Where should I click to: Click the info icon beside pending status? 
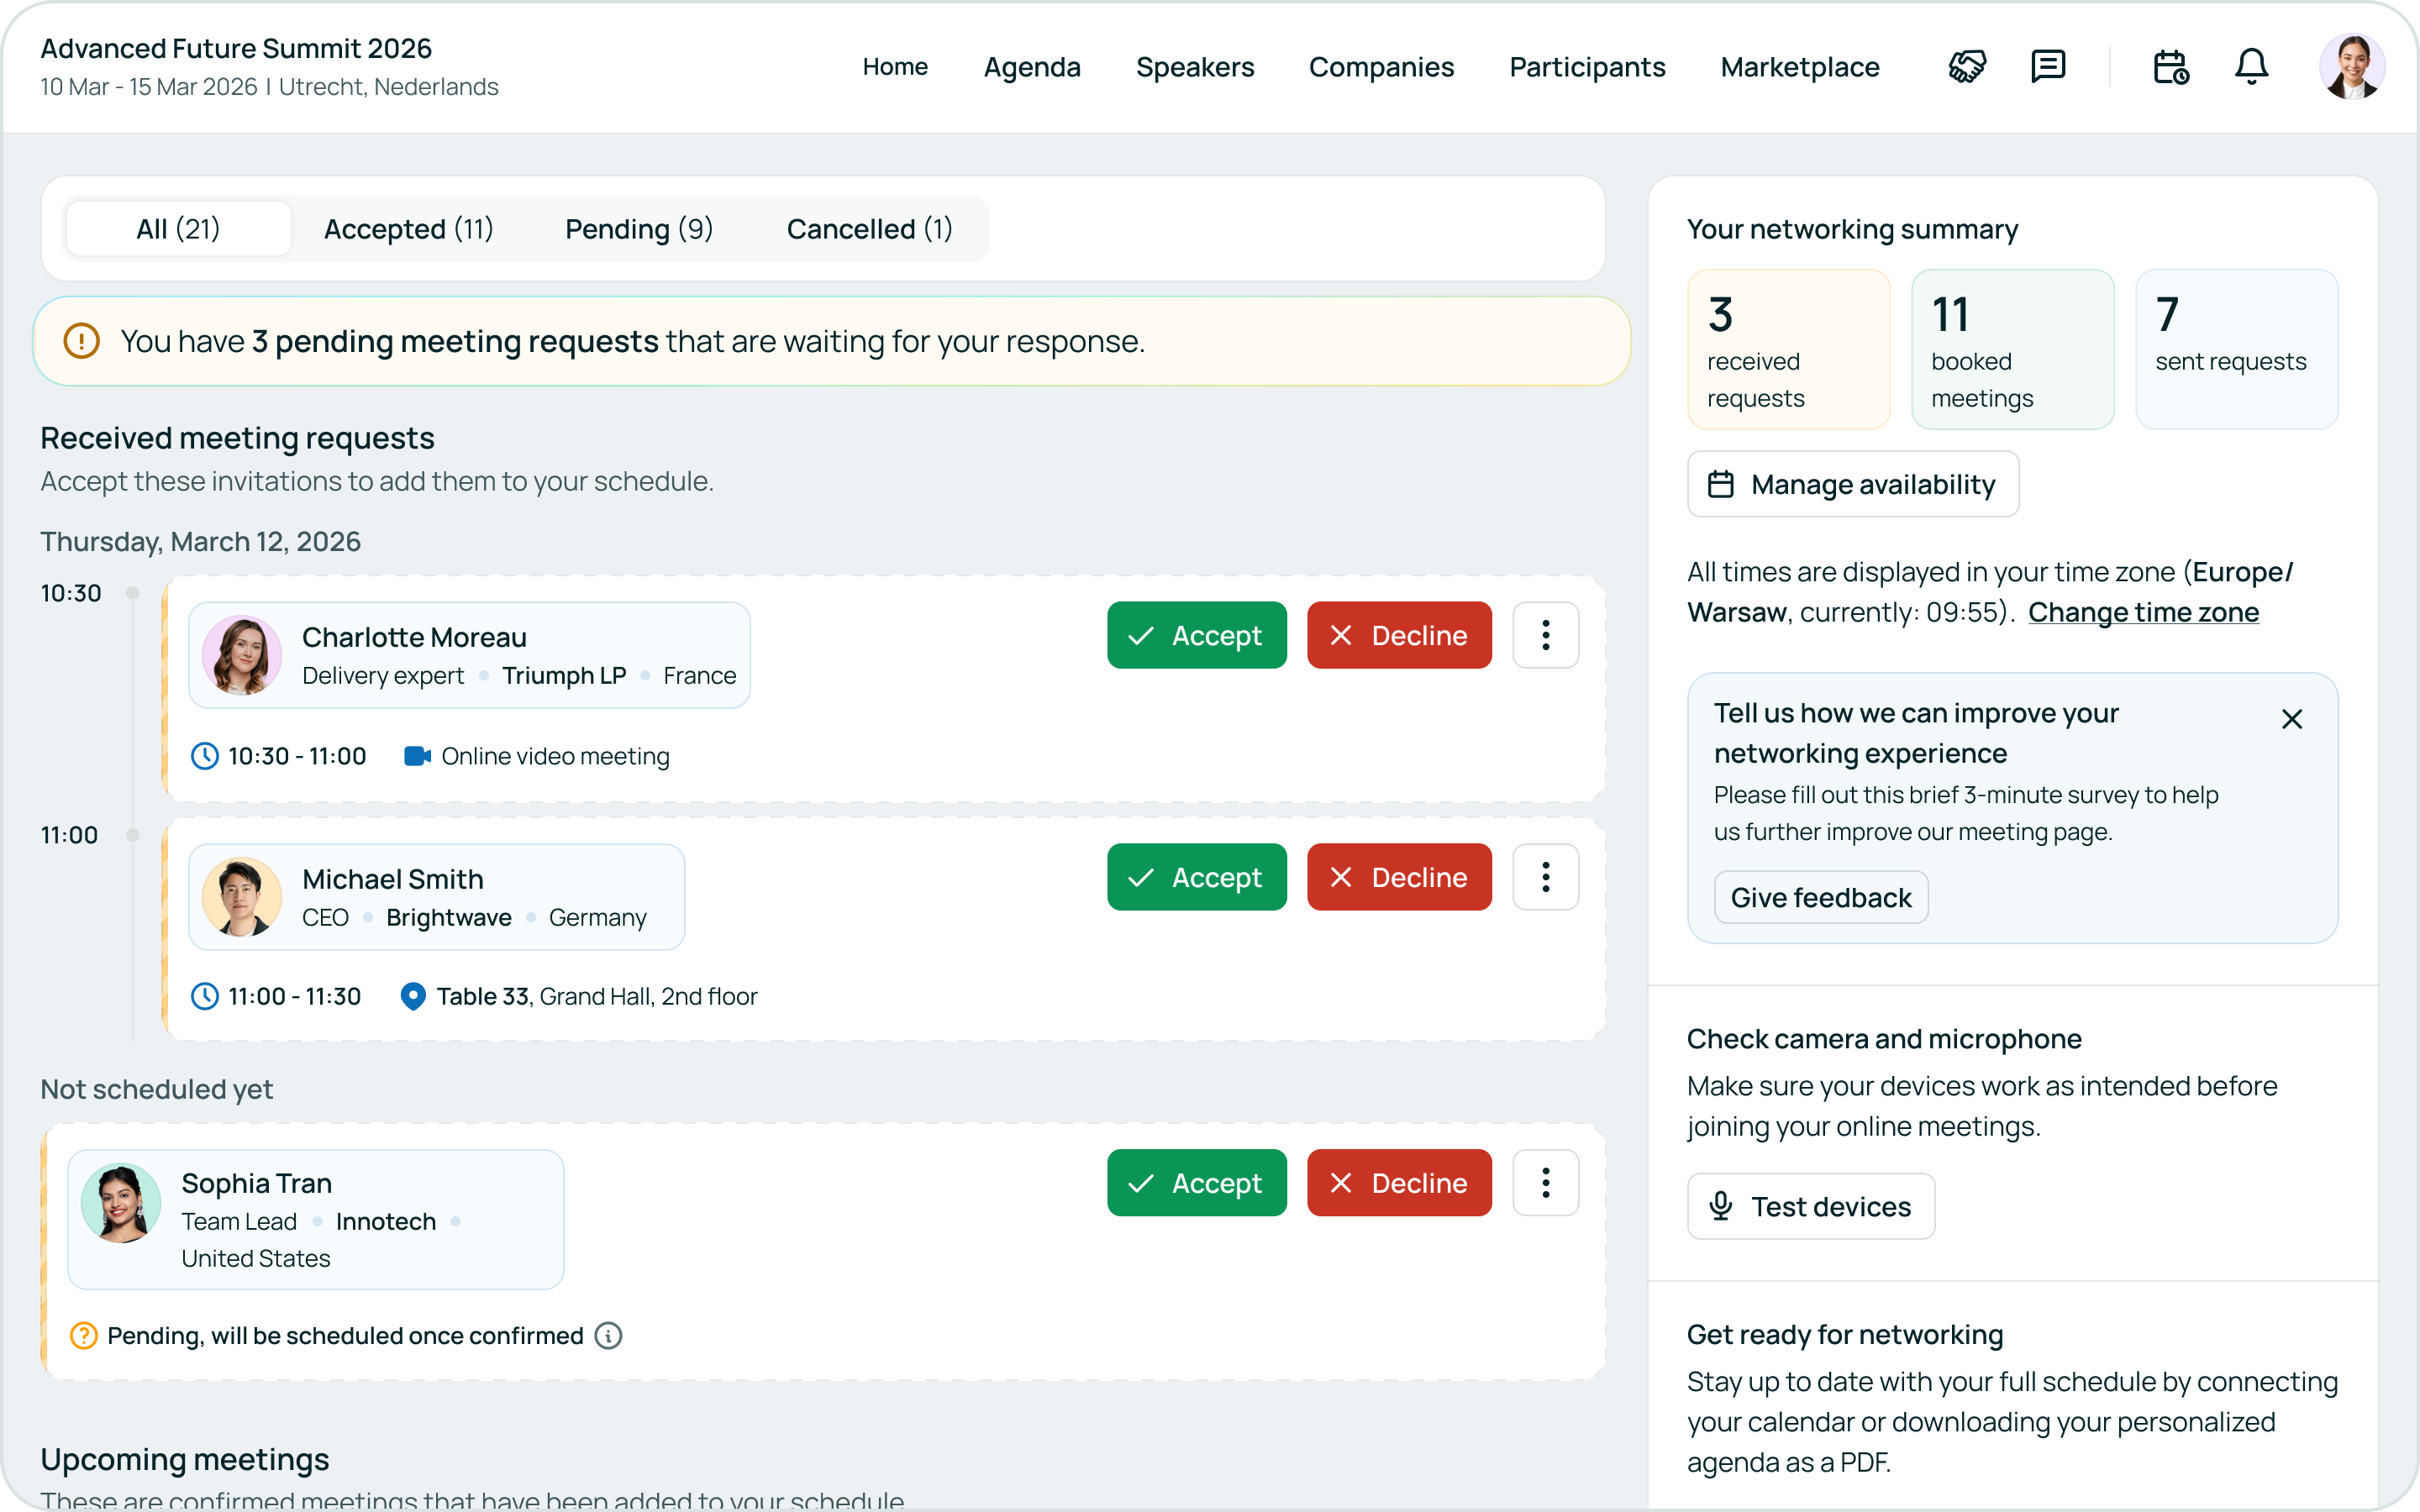point(608,1335)
